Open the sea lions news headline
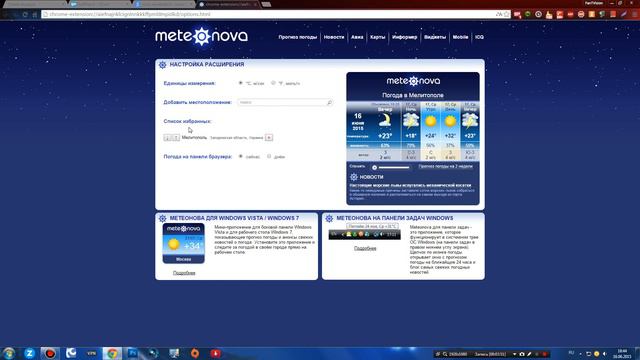 tap(410, 185)
